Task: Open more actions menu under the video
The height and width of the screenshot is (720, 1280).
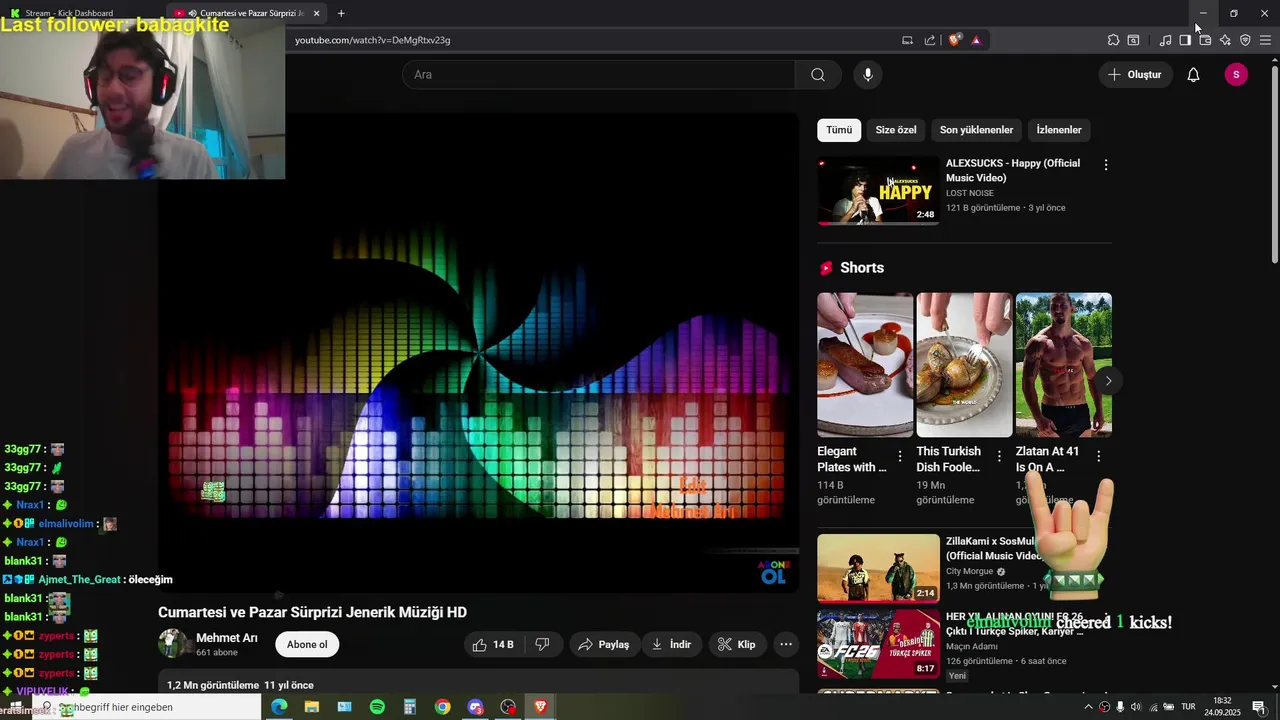Action: point(786,645)
